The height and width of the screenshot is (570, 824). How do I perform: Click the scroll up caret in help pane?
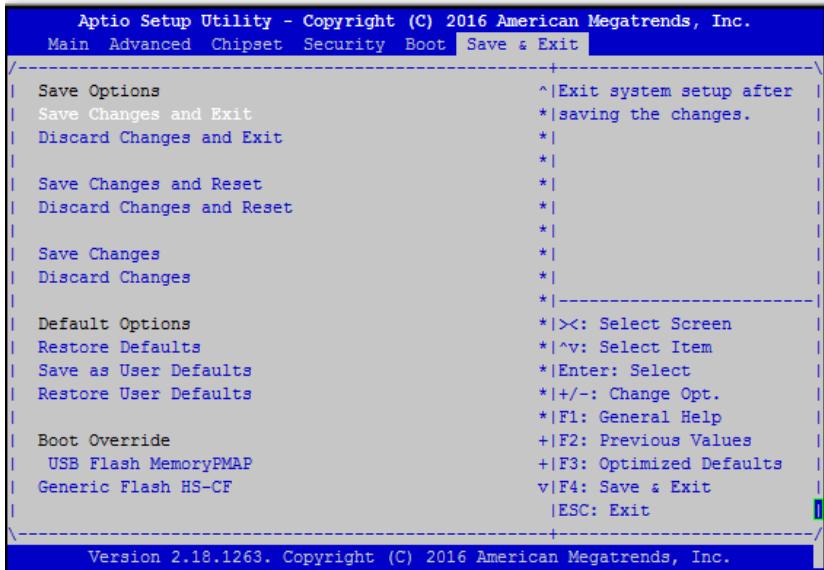(543, 92)
